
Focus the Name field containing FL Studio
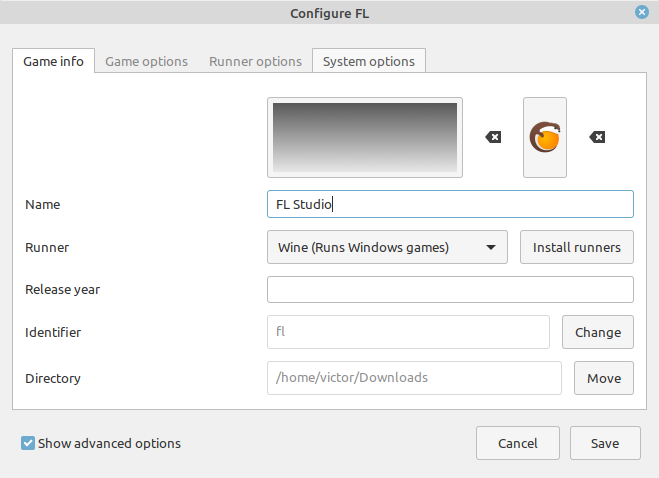pyautogui.click(x=450, y=204)
